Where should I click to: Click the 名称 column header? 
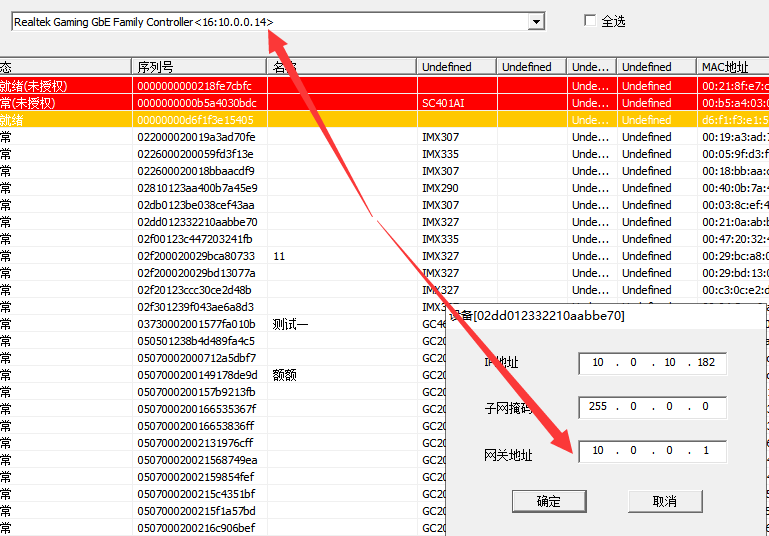[x=341, y=67]
